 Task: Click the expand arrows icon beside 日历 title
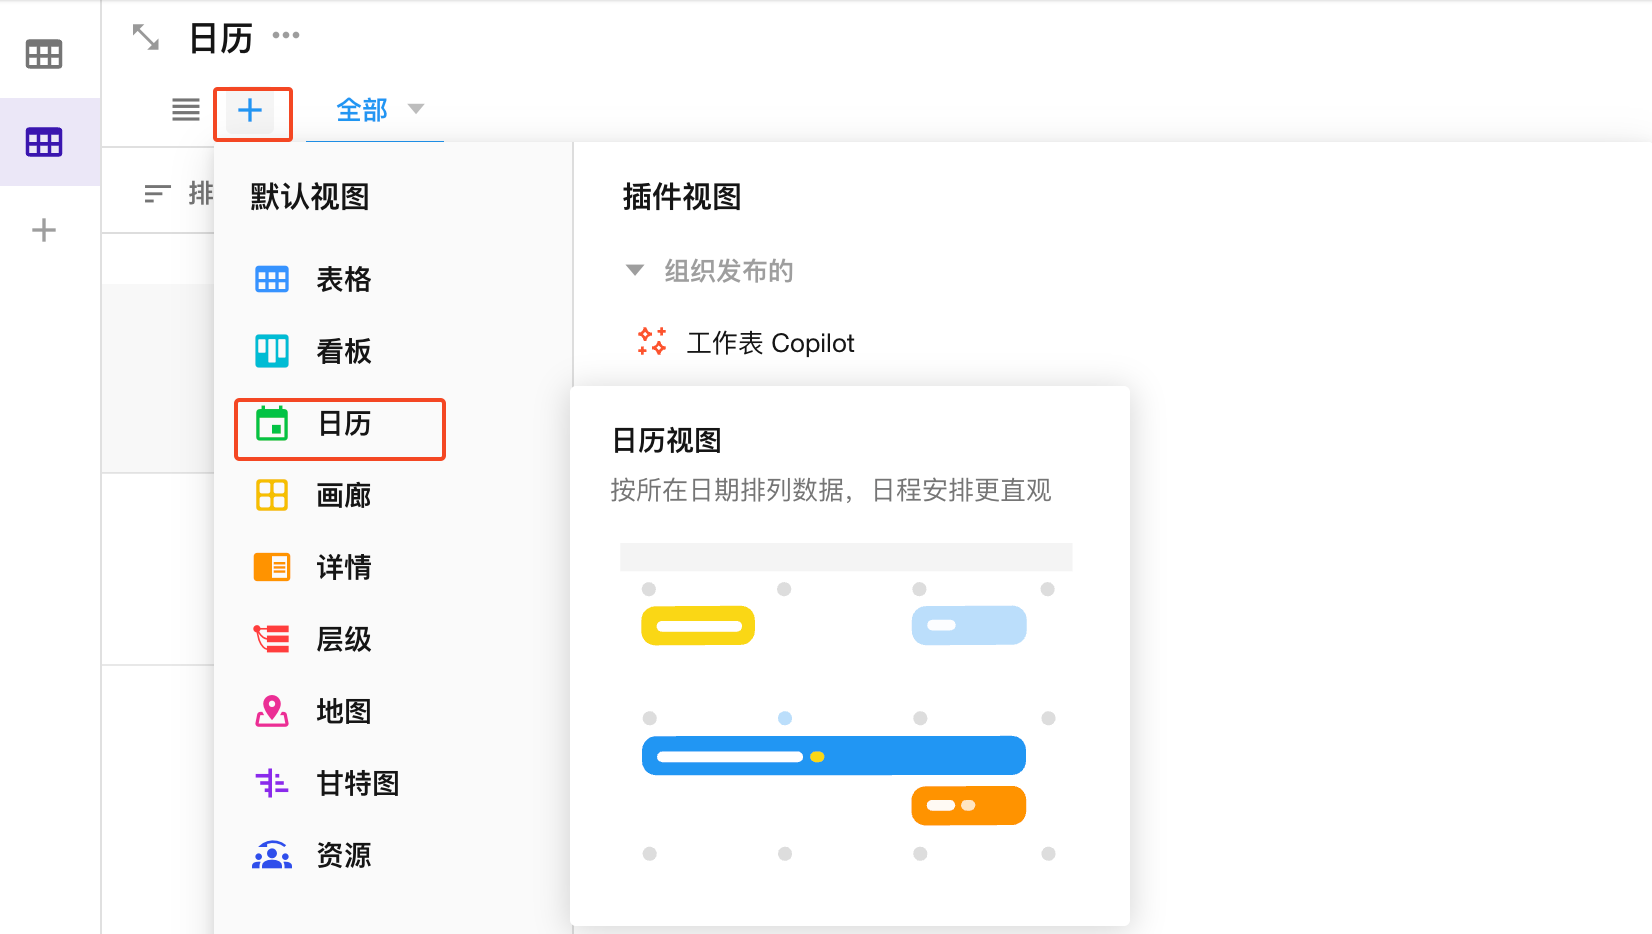[146, 38]
